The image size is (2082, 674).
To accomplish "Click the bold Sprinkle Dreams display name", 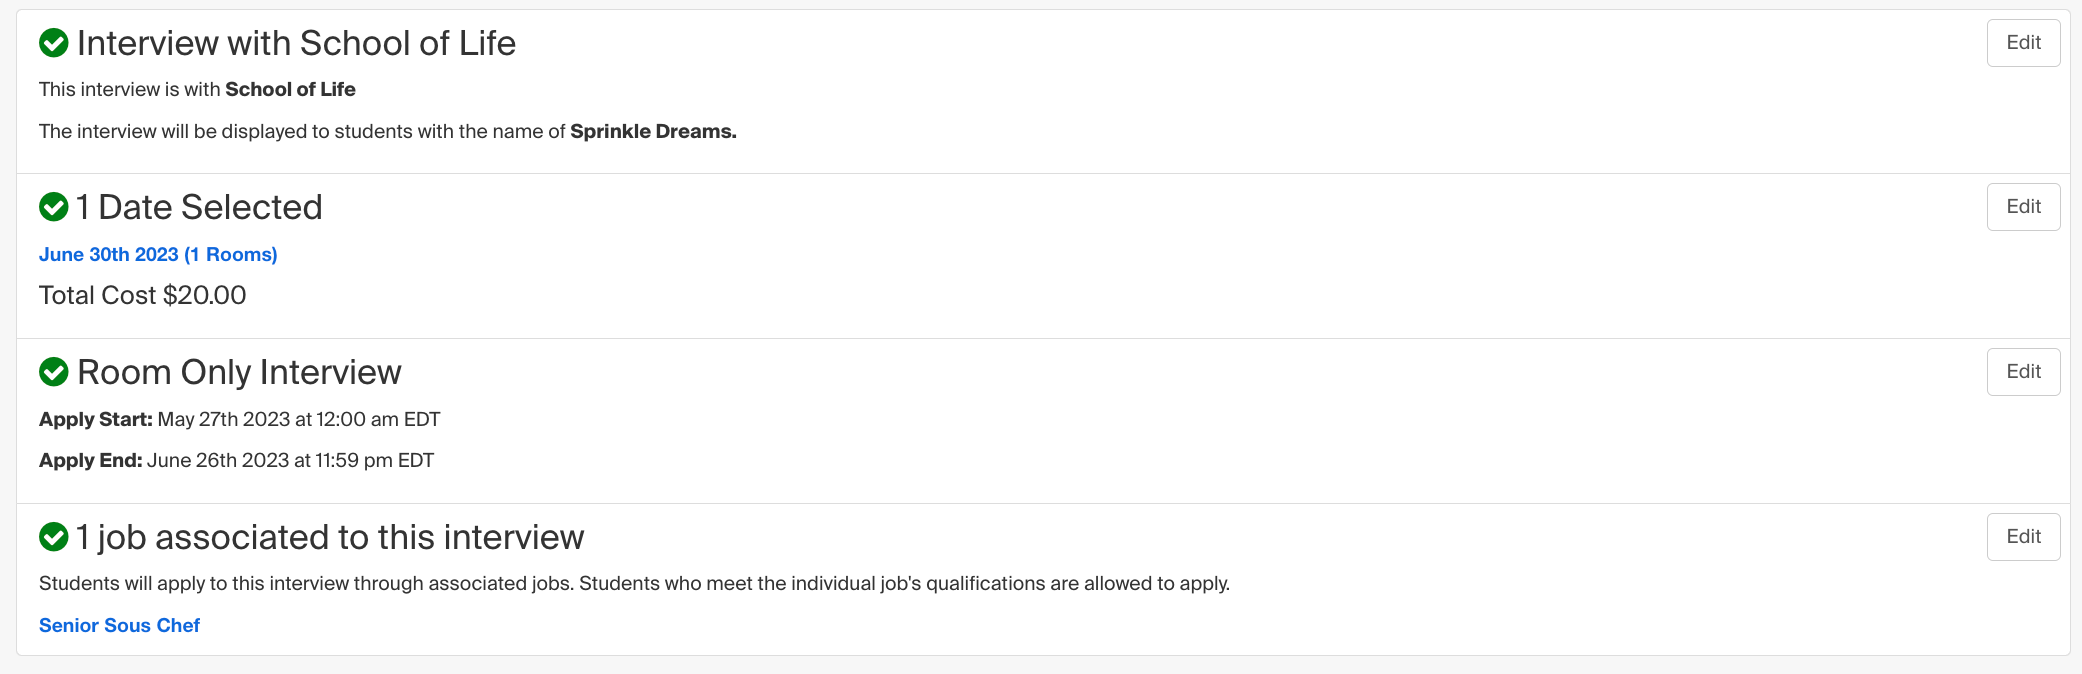I will (x=652, y=131).
